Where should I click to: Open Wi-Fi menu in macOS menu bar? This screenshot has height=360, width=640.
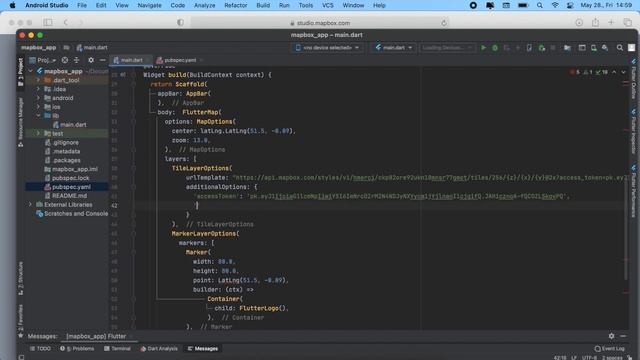point(555,5)
